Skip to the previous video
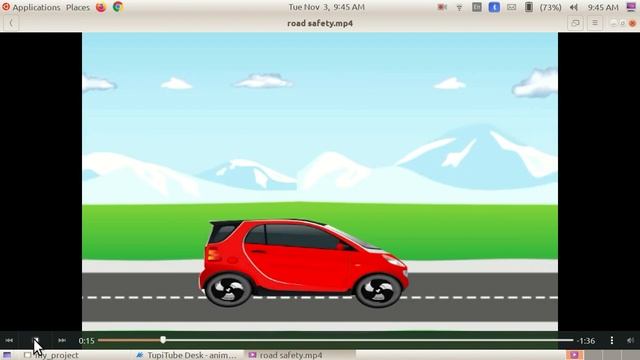Image resolution: width=640 pixels, height=360 pixels. point(9,340)
